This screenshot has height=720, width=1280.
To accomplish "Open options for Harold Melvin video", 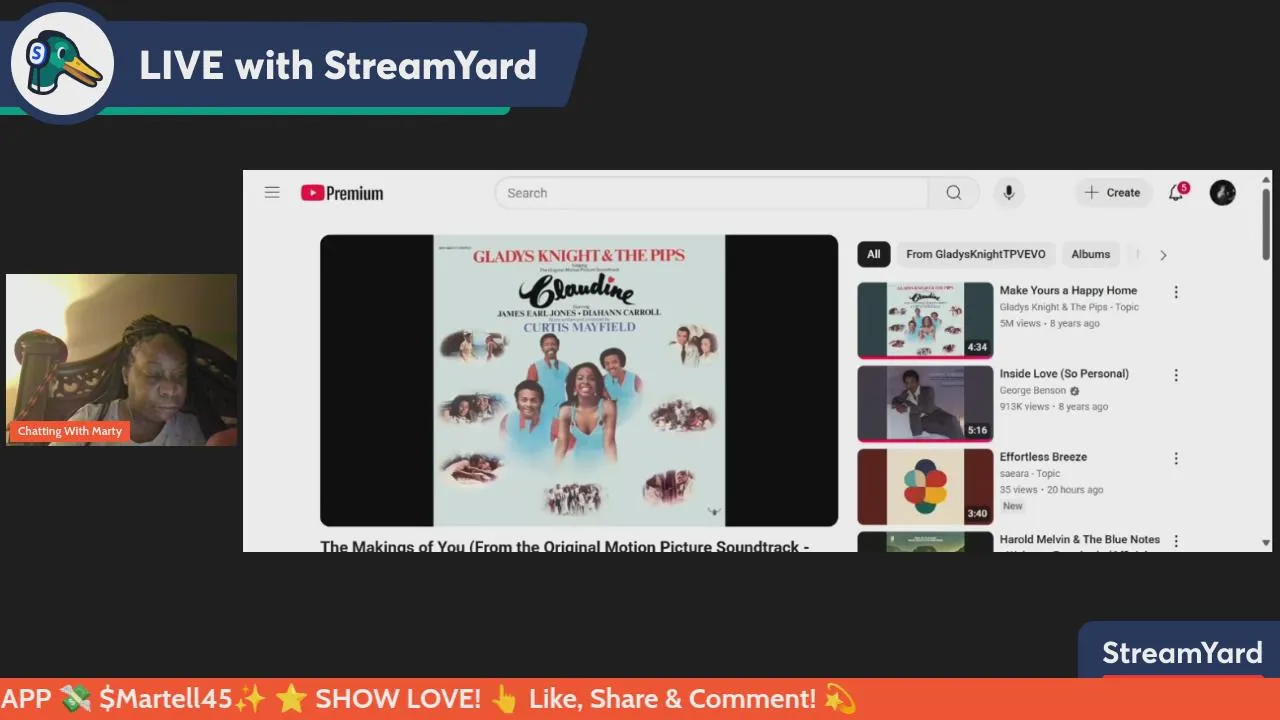I will (1176, 541).
